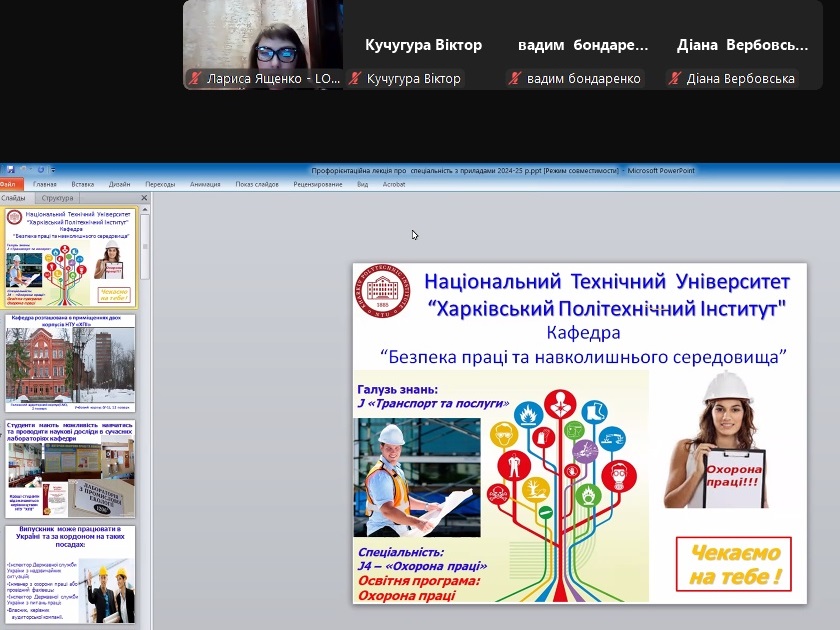Click the muted mic icon for Лариса Ященко
Screen dimensions: 840x630
point(194,78)
